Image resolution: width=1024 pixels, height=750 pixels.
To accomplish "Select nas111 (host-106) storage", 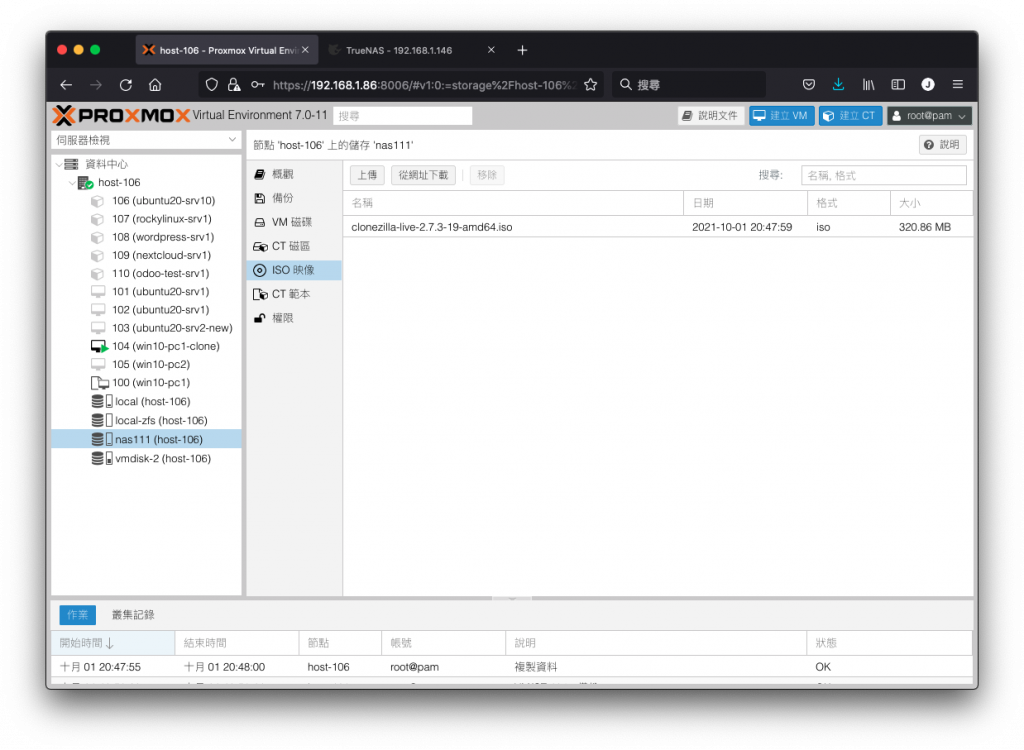I will 146,439.
